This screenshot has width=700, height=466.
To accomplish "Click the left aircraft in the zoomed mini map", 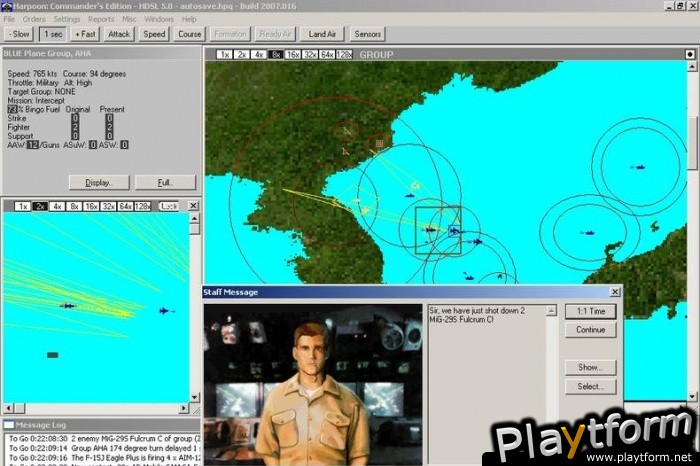I will coord(68,306).
